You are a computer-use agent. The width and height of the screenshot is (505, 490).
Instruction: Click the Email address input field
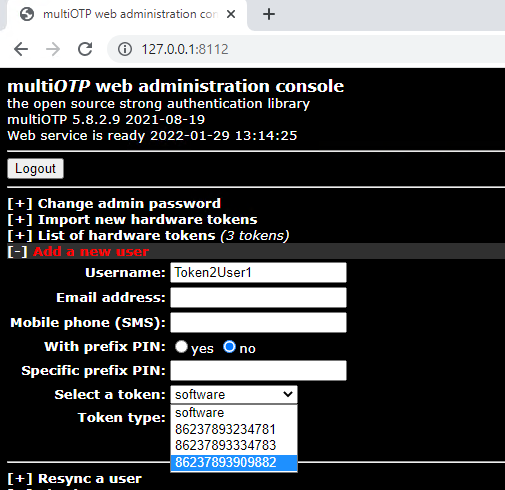point(258,298)
